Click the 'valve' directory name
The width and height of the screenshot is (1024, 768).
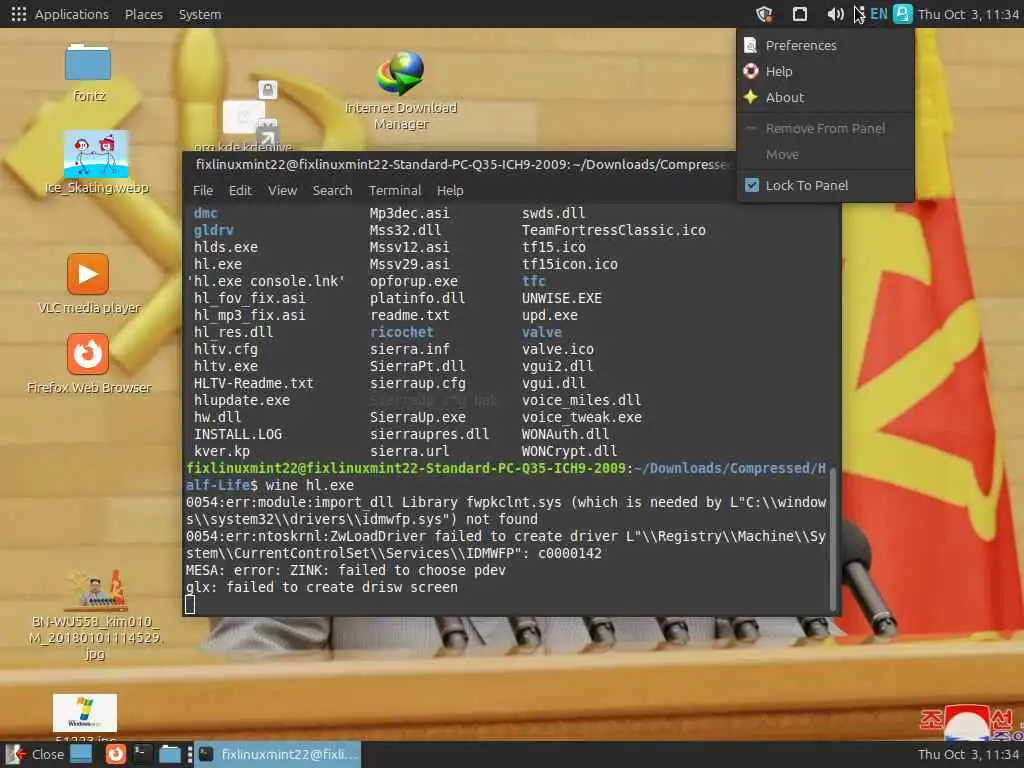click(541, 332)
